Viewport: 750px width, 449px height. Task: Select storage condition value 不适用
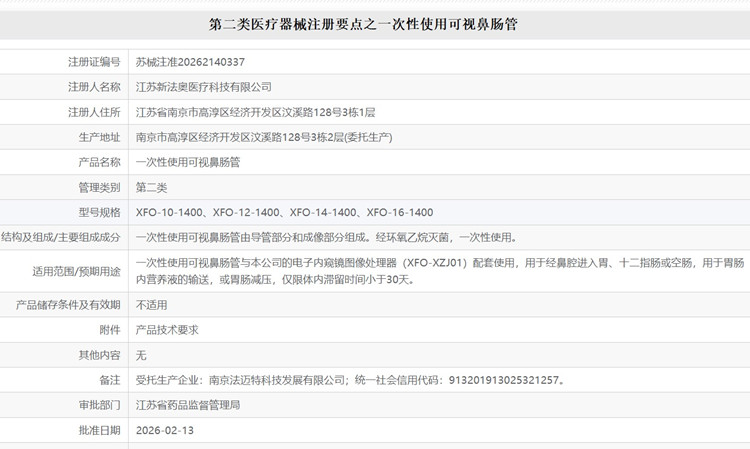coord(151,305)
